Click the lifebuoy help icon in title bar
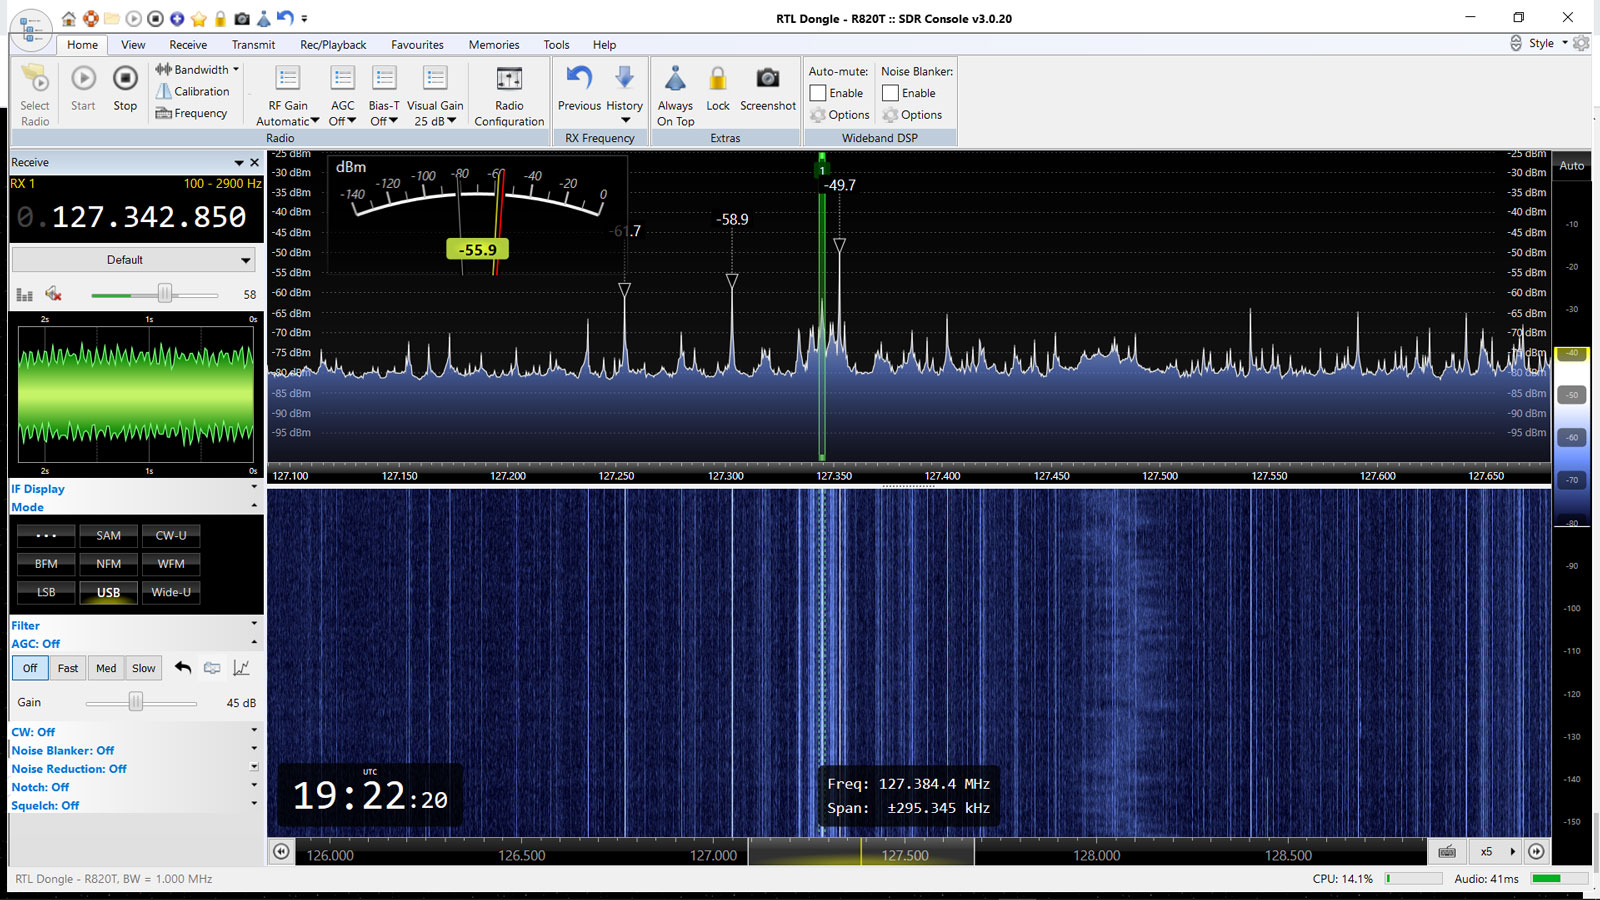Screen dimensions: 1600x900 (x=90, y=18)
